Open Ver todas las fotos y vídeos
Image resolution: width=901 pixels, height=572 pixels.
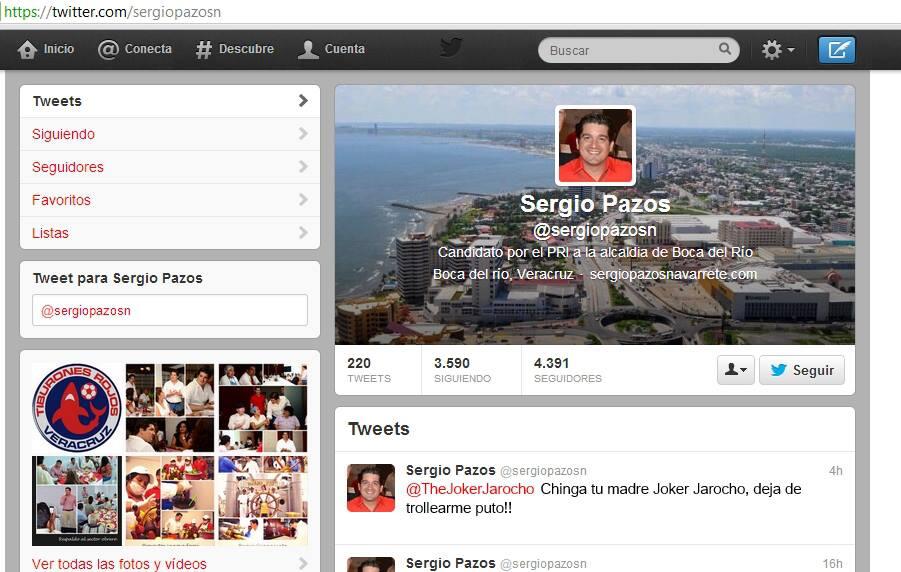[119, 564]
